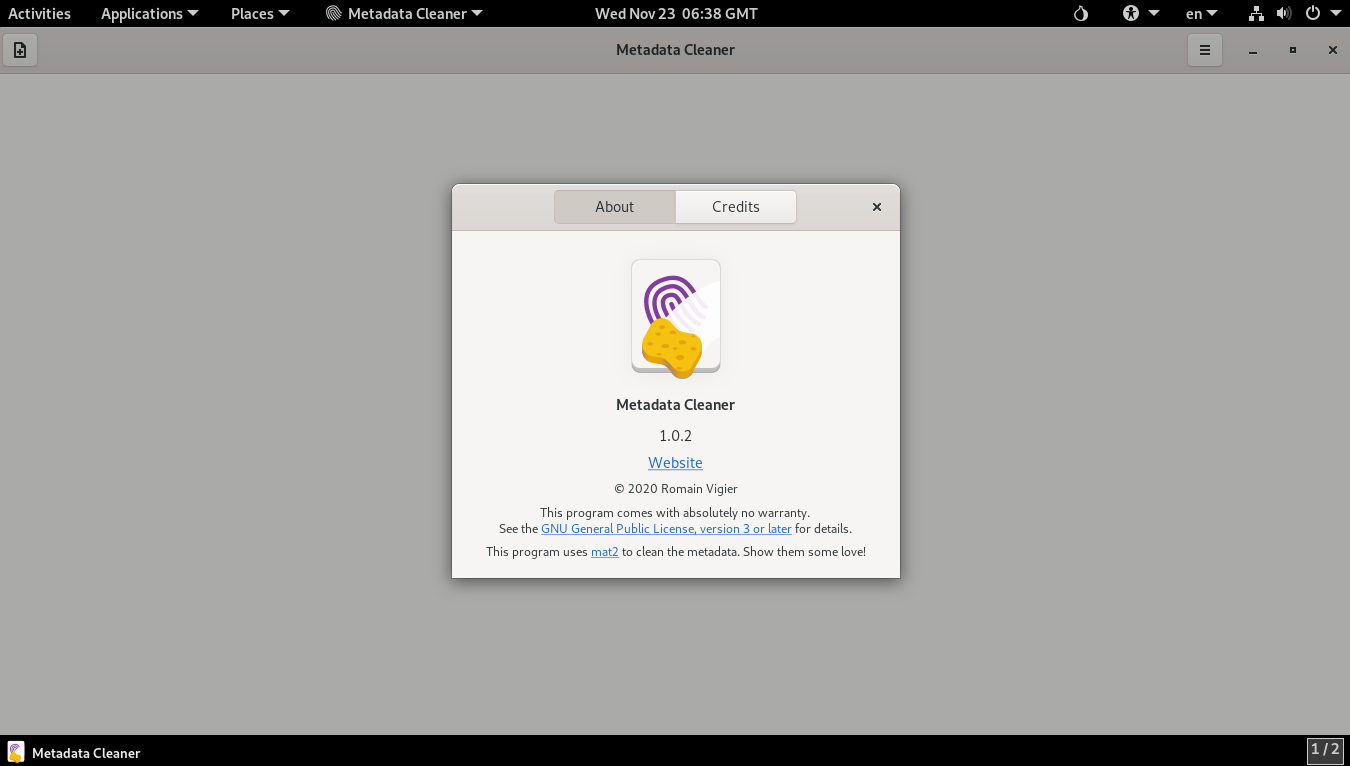Screen dimensions: 1350x766
Task: Open the hamburger menu in the header bar
Action: pyautogui.click(x=1204, y=49)
